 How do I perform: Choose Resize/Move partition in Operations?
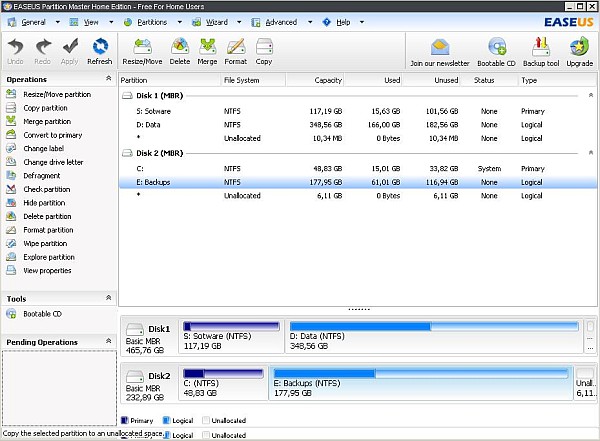tap(57, 94)
